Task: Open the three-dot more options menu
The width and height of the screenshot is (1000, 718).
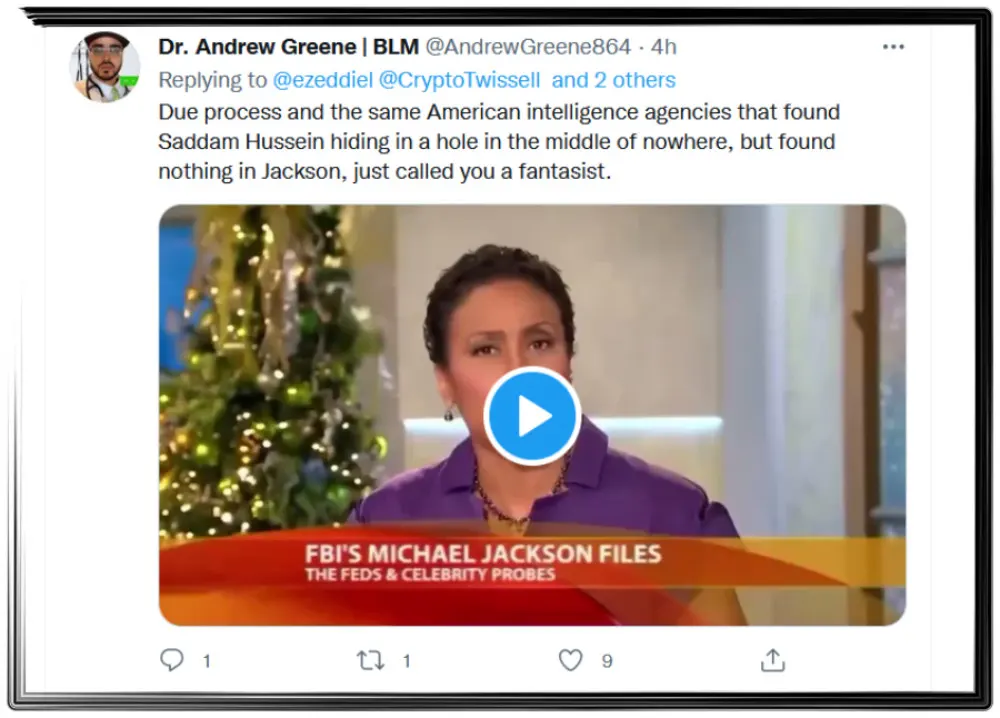Action: pyautogui.click(x=893, y=47)
